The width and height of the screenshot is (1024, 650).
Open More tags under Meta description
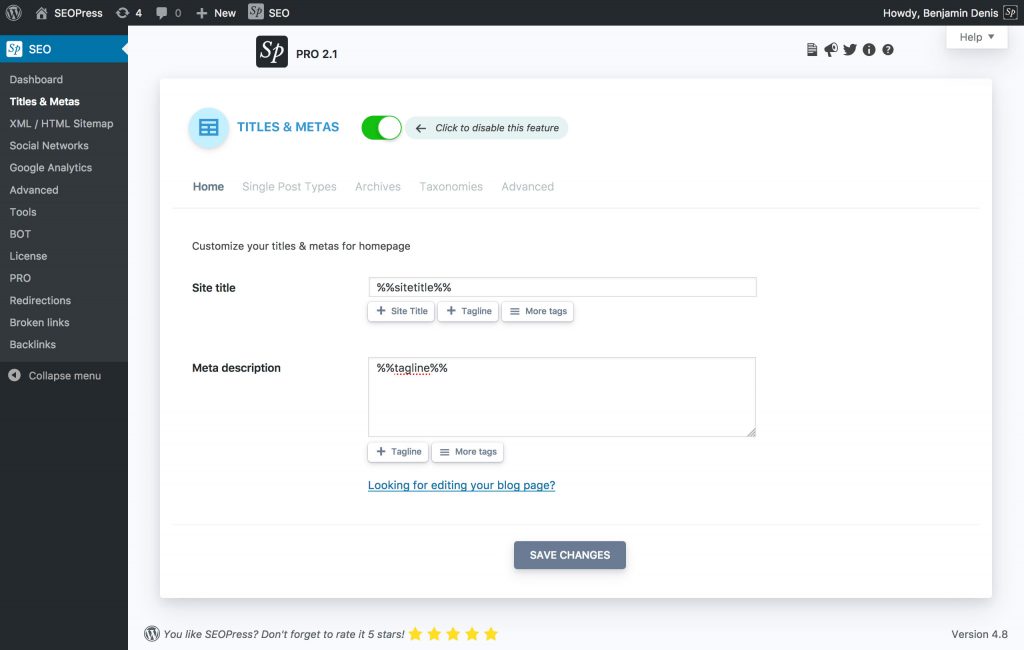[468, 451]
